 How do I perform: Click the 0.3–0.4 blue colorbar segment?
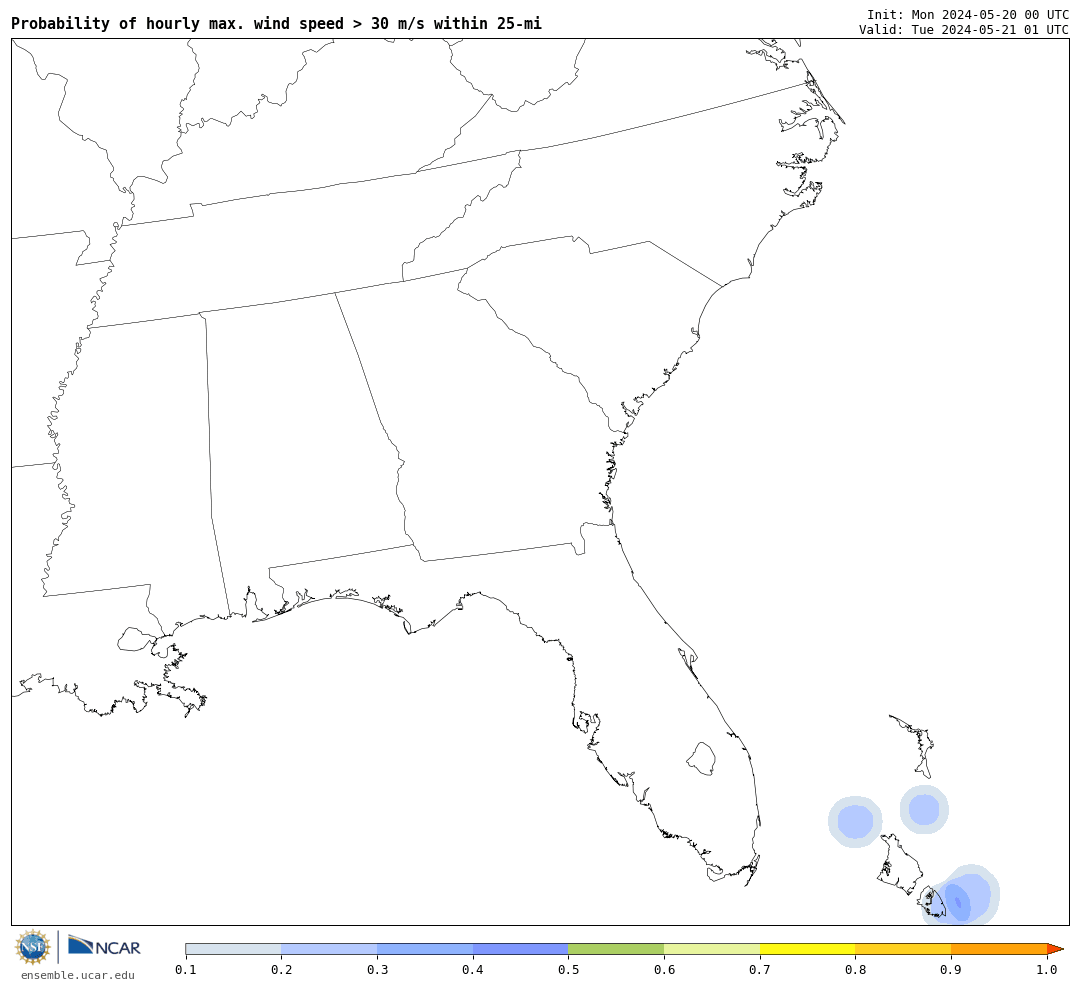425,949
